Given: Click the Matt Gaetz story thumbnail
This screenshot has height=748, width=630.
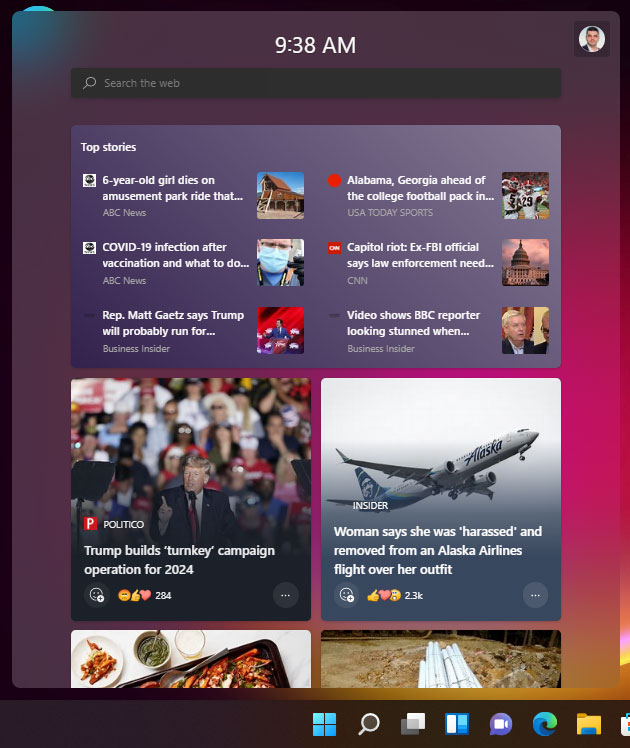Looking at the screenshot, I should point(280,330).
